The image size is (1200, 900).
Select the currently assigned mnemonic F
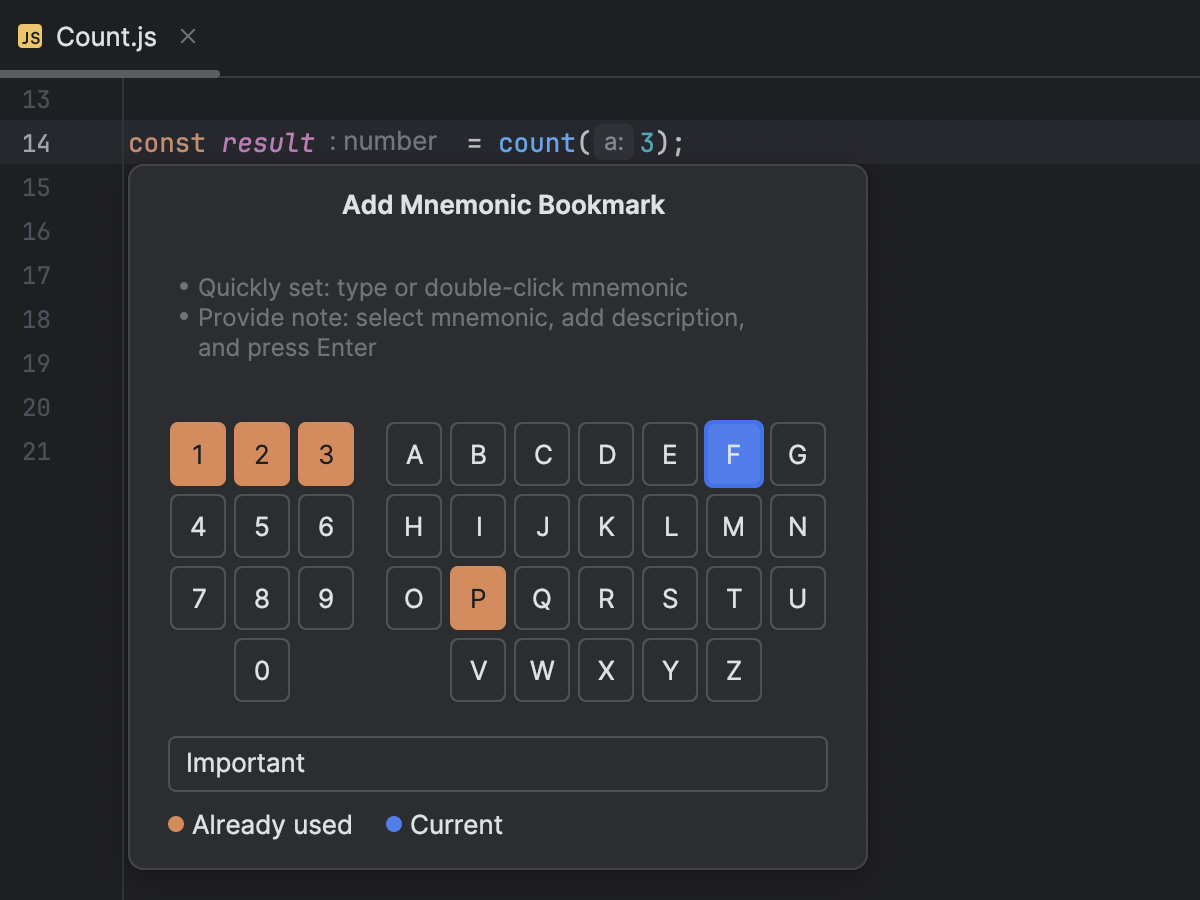(x=734, y=454)
